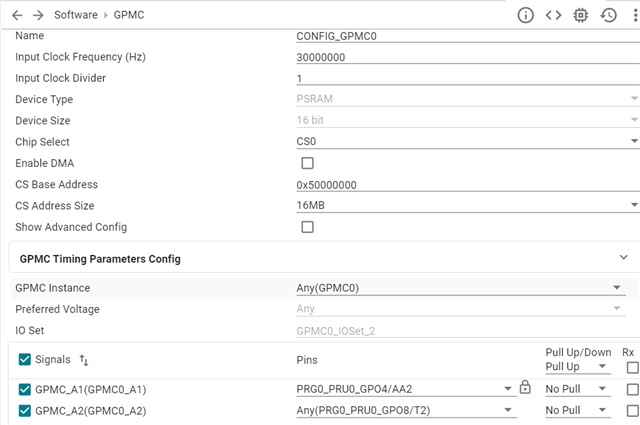The image size is (640, 425).
Task: Click the Input Clock Frequency field
Action: (x=467, y=57)
